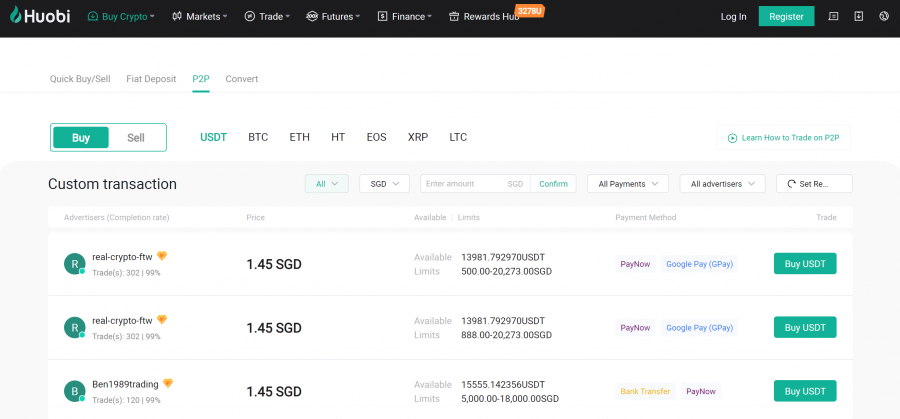Open the SGD currency dropdown
Viewport: 900px width, 419px height.
[385, 184]
